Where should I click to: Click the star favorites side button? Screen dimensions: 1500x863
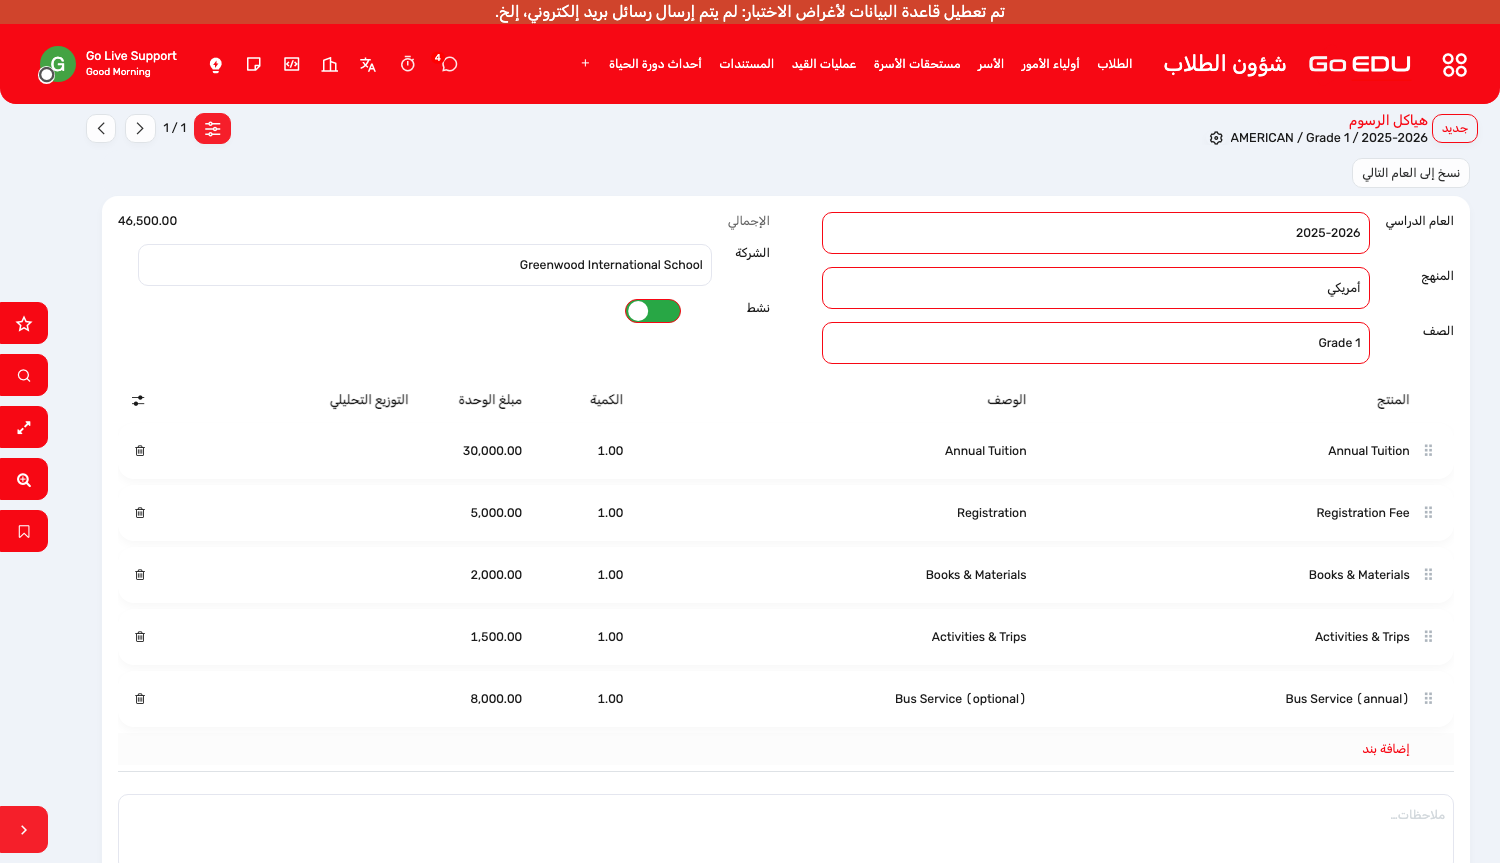click(x=24, y=323)
